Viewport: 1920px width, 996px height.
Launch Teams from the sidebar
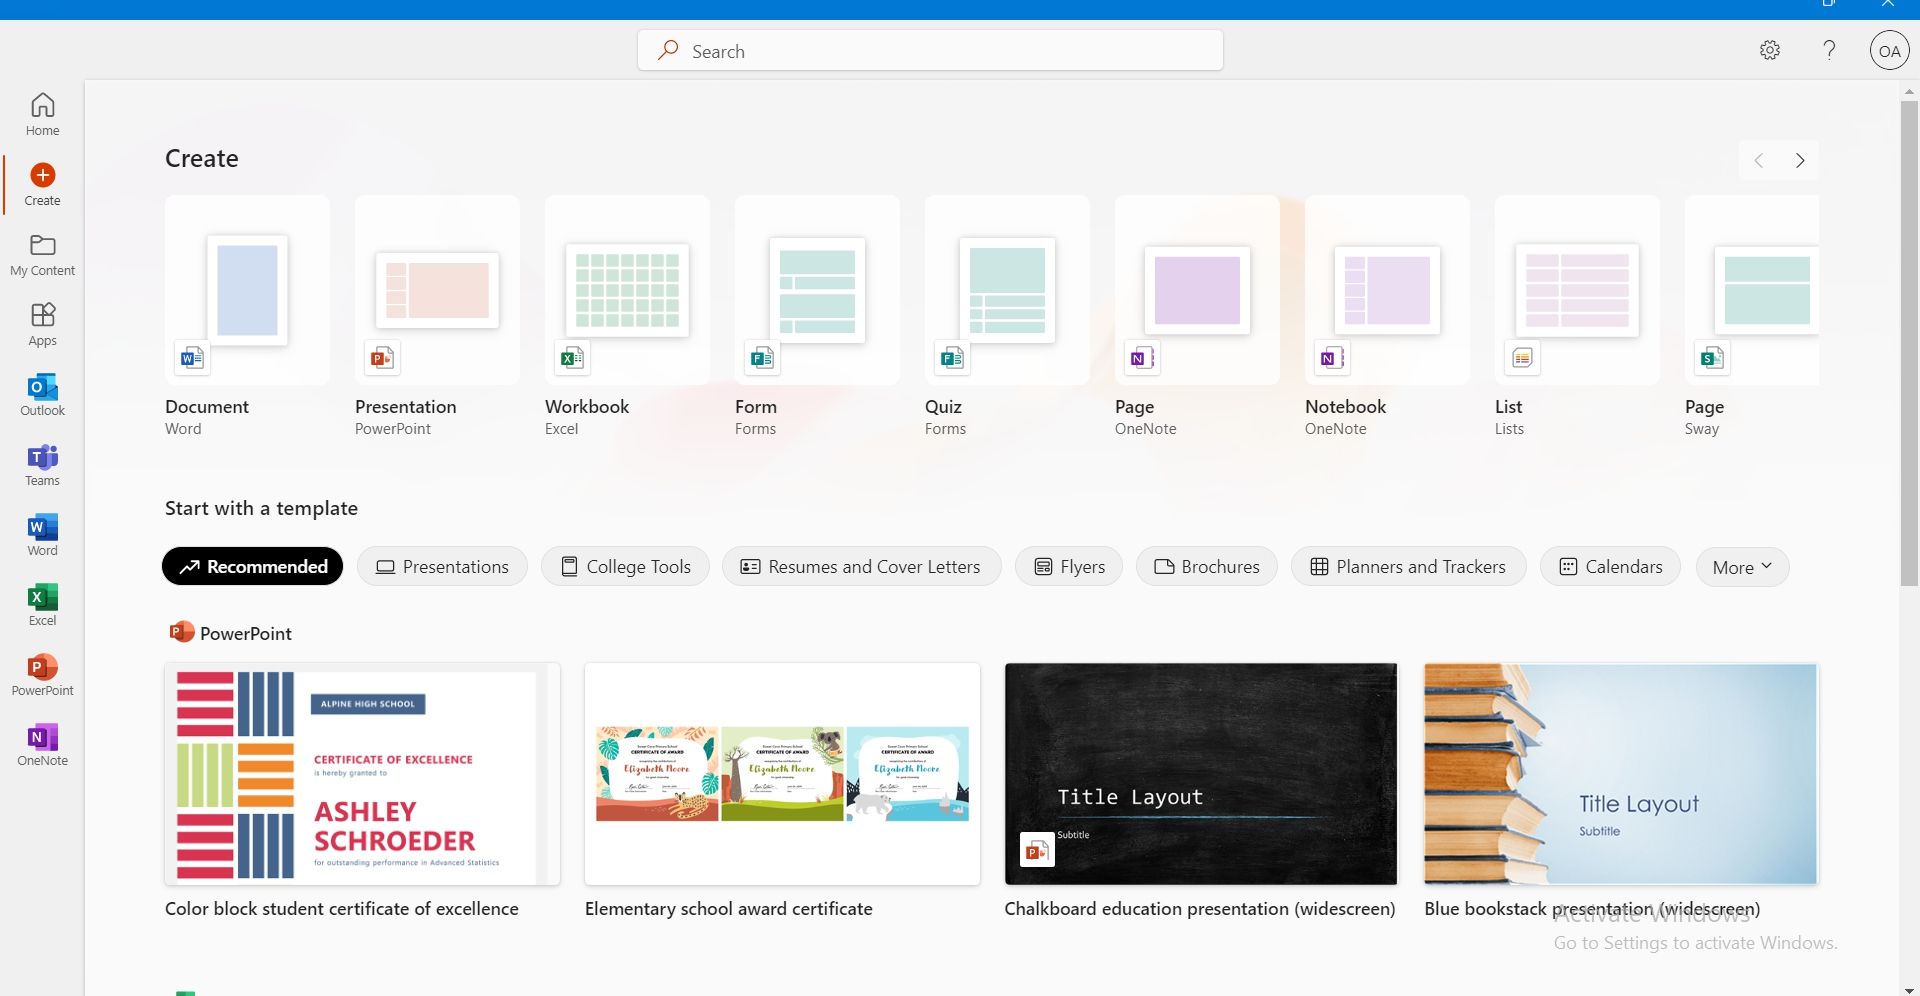[42, 464]
